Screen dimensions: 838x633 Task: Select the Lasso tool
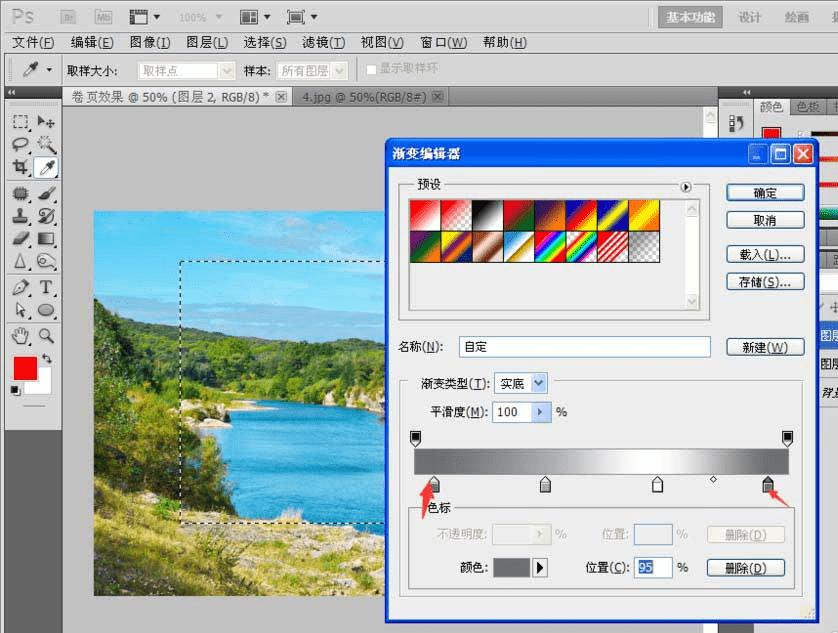(x=20, y=144)
